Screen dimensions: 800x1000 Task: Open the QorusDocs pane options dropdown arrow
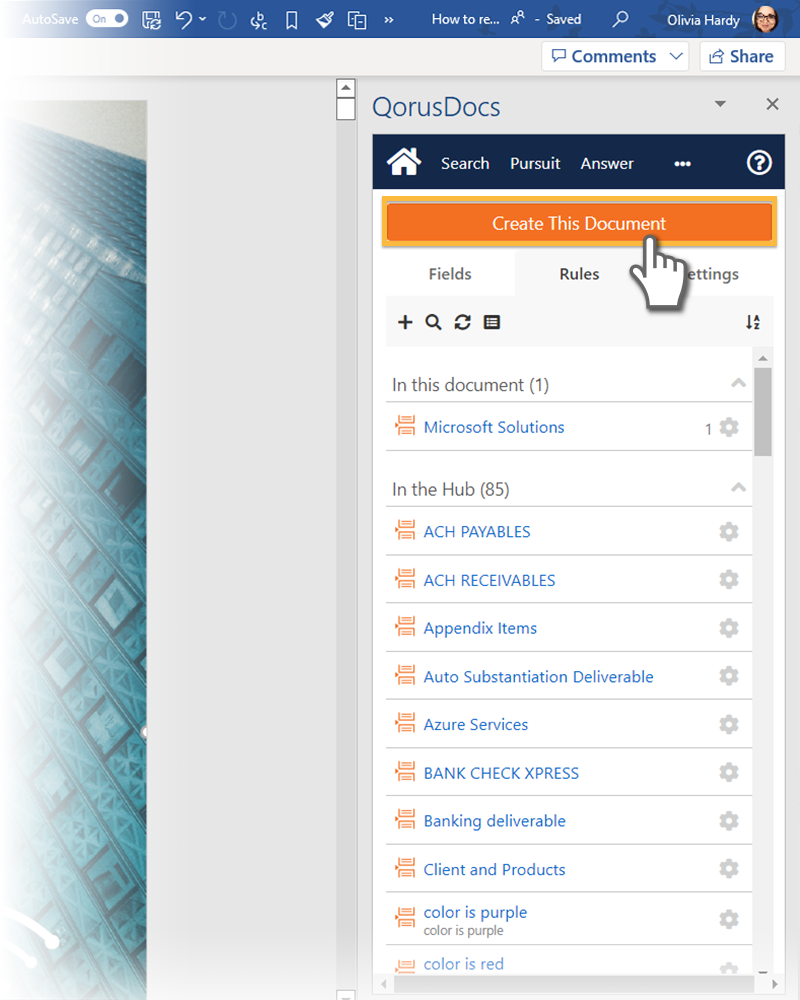(x=720, y=104)
